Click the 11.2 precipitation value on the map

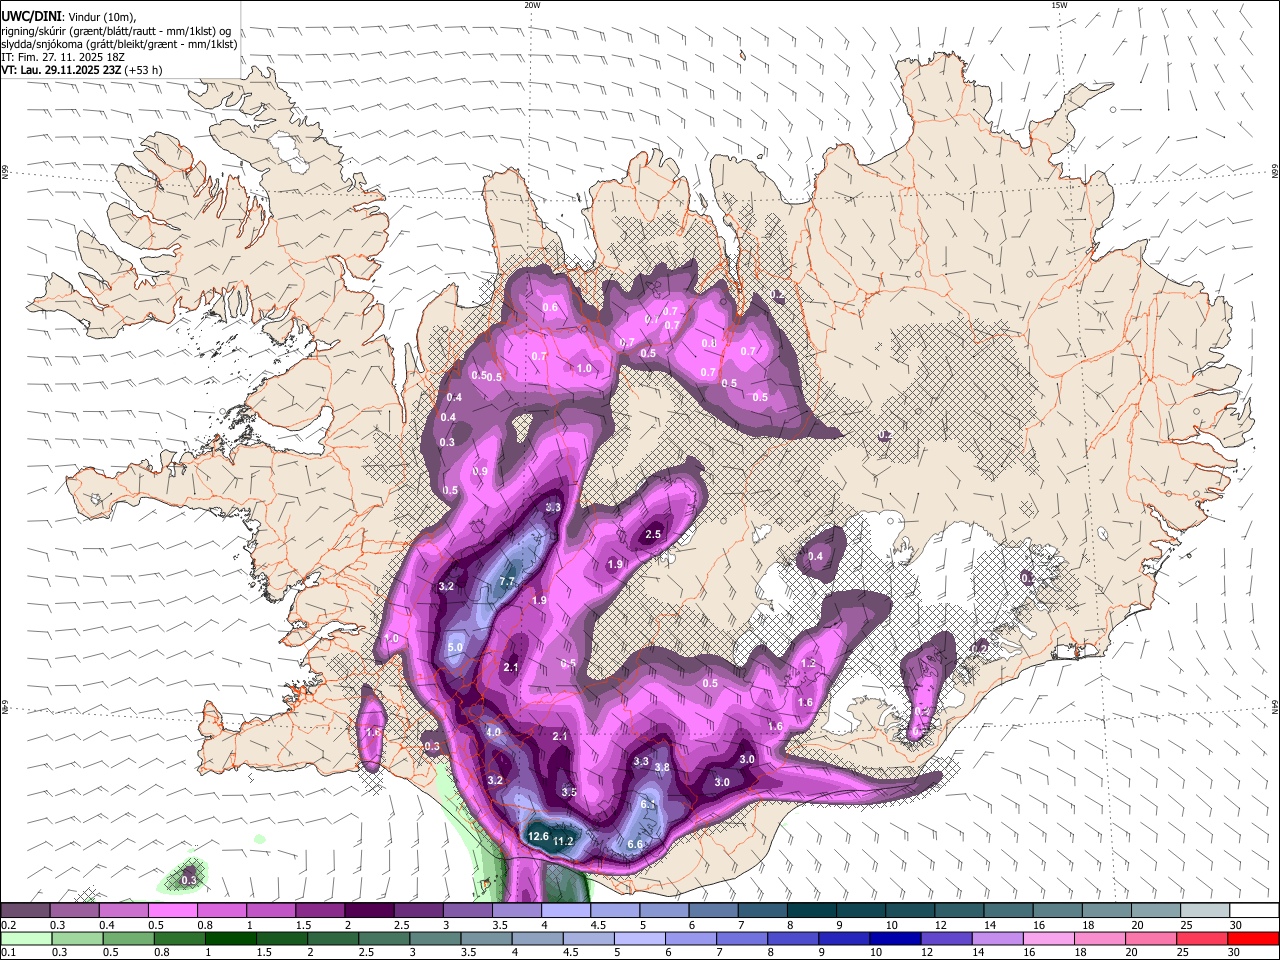(x=563, y=841)
